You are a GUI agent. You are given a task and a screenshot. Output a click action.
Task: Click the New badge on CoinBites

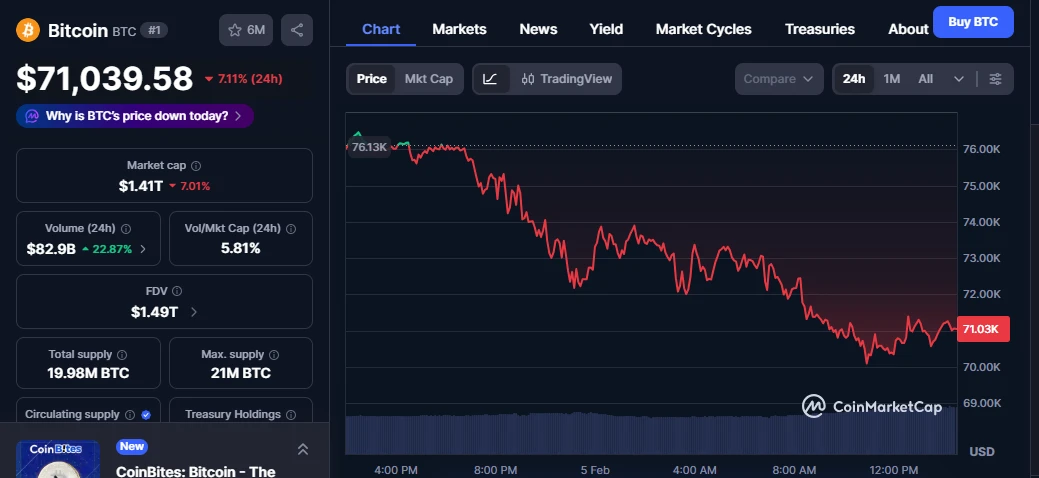pos(131,446)
